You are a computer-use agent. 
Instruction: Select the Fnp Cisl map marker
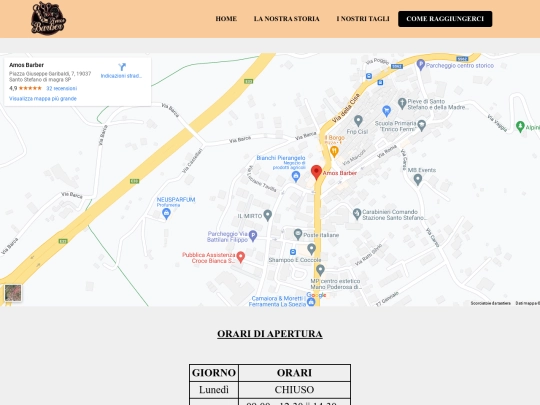358,121
